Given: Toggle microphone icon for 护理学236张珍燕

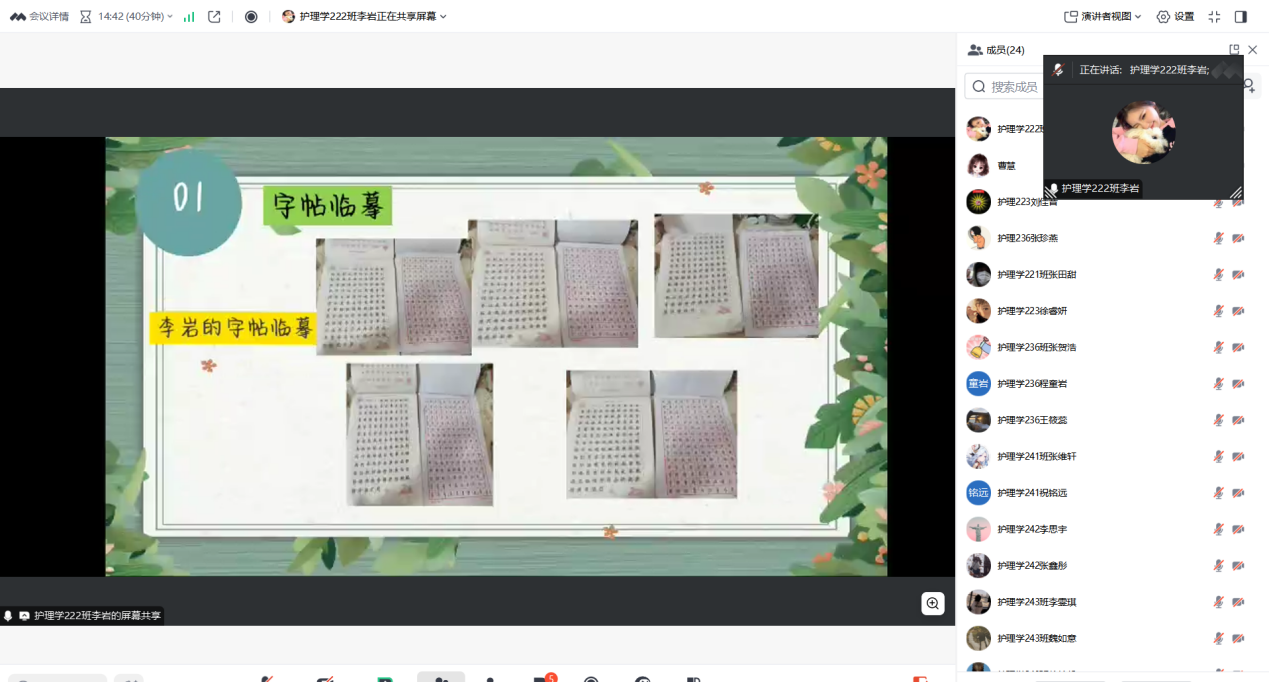Looking at the screenshot, I should coord(1218,238).
